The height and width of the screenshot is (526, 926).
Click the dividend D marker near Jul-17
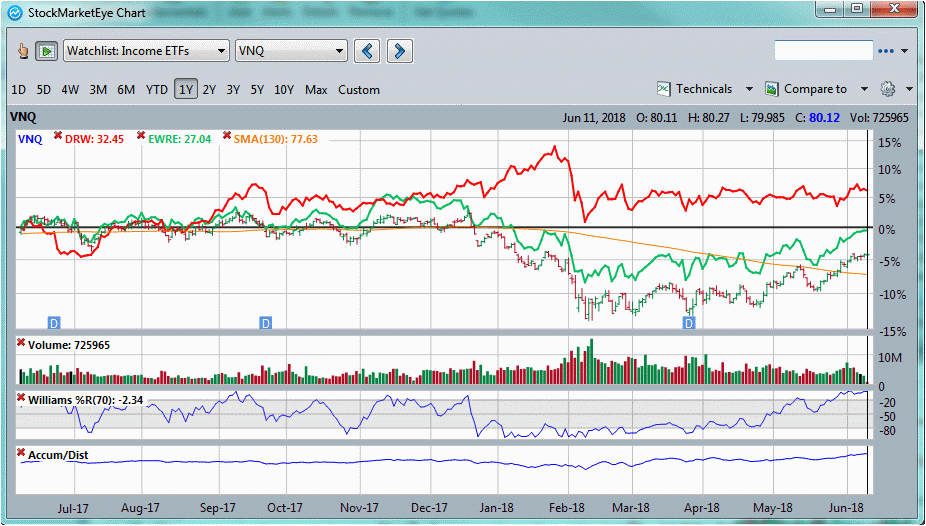(x=54, y=322)
